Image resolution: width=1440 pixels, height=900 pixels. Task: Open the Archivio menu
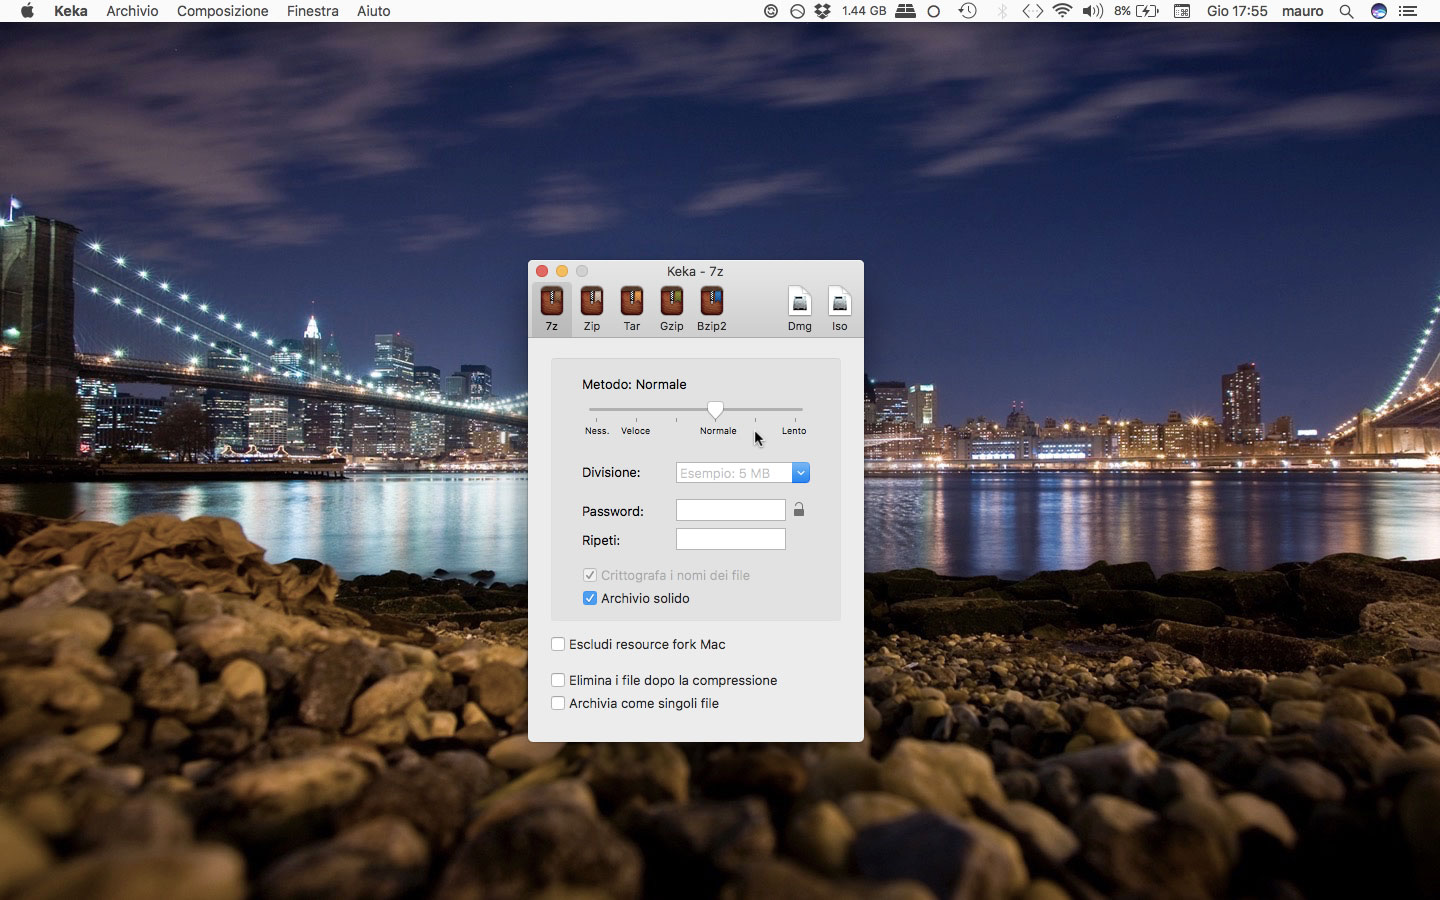[x=132, y=11]
